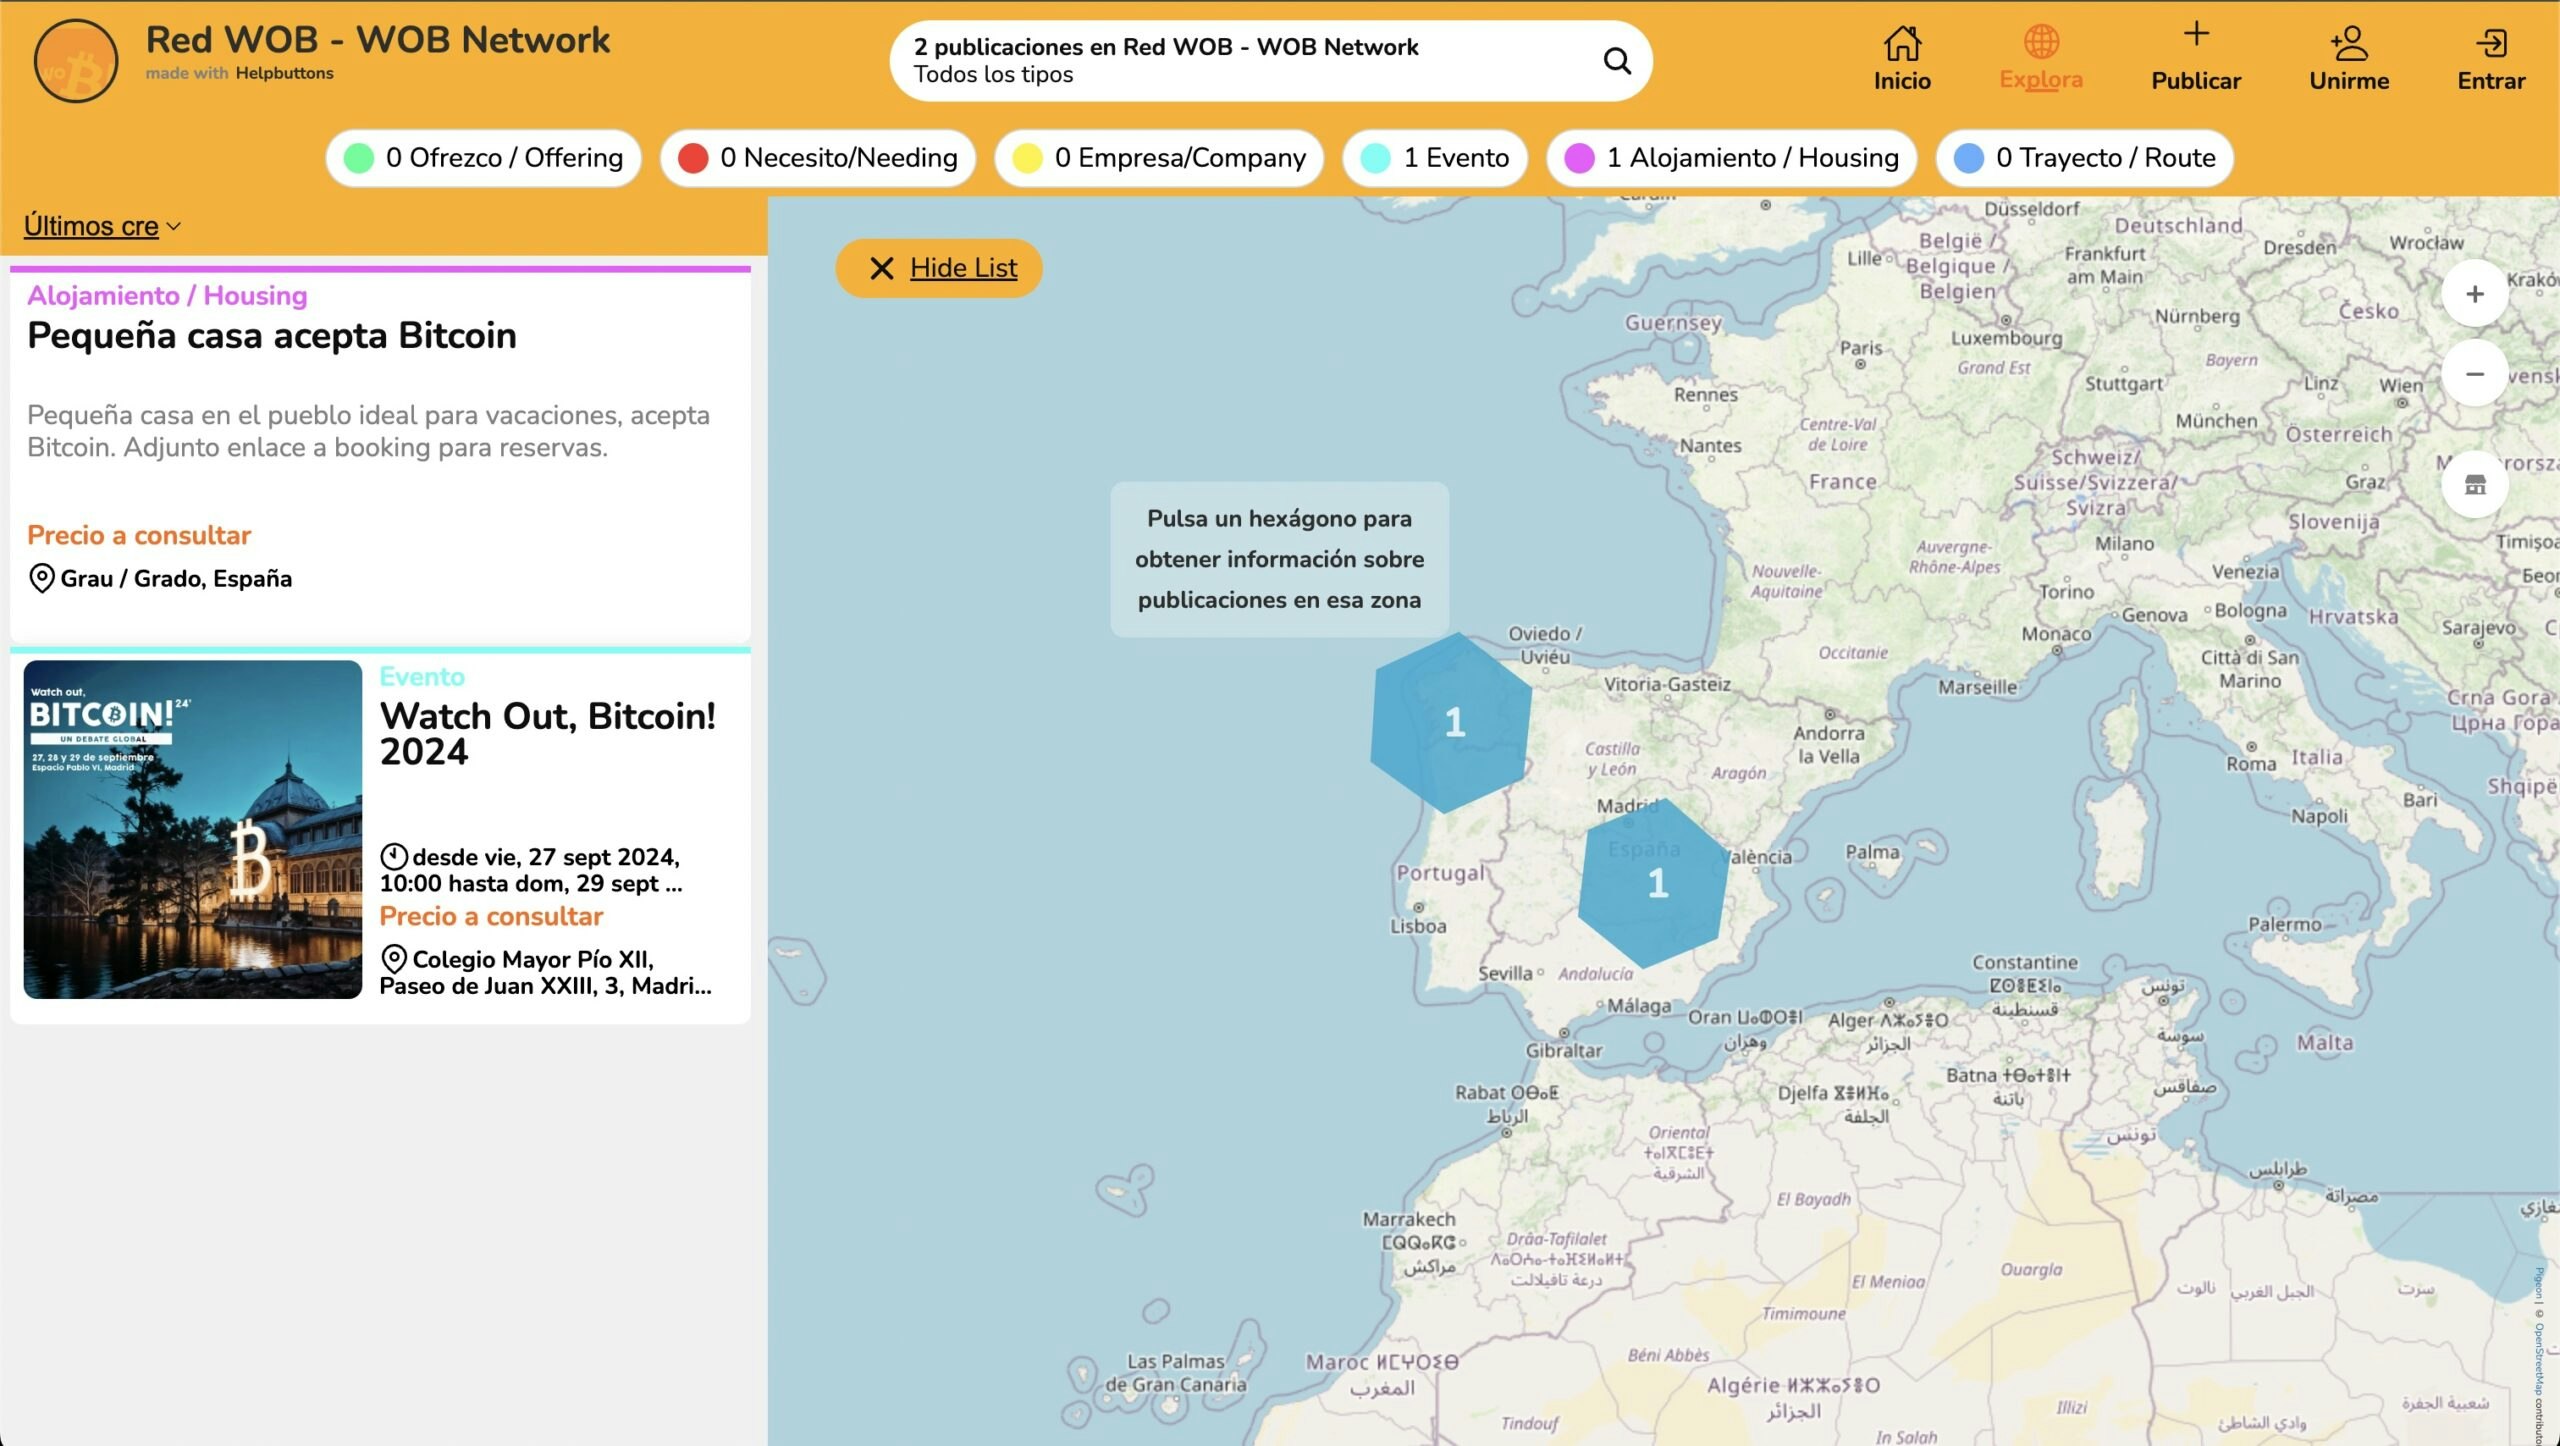Click the green Offering color dot
The image size is (2560, 1446).
pyautogui.click(x=358, y=158)
